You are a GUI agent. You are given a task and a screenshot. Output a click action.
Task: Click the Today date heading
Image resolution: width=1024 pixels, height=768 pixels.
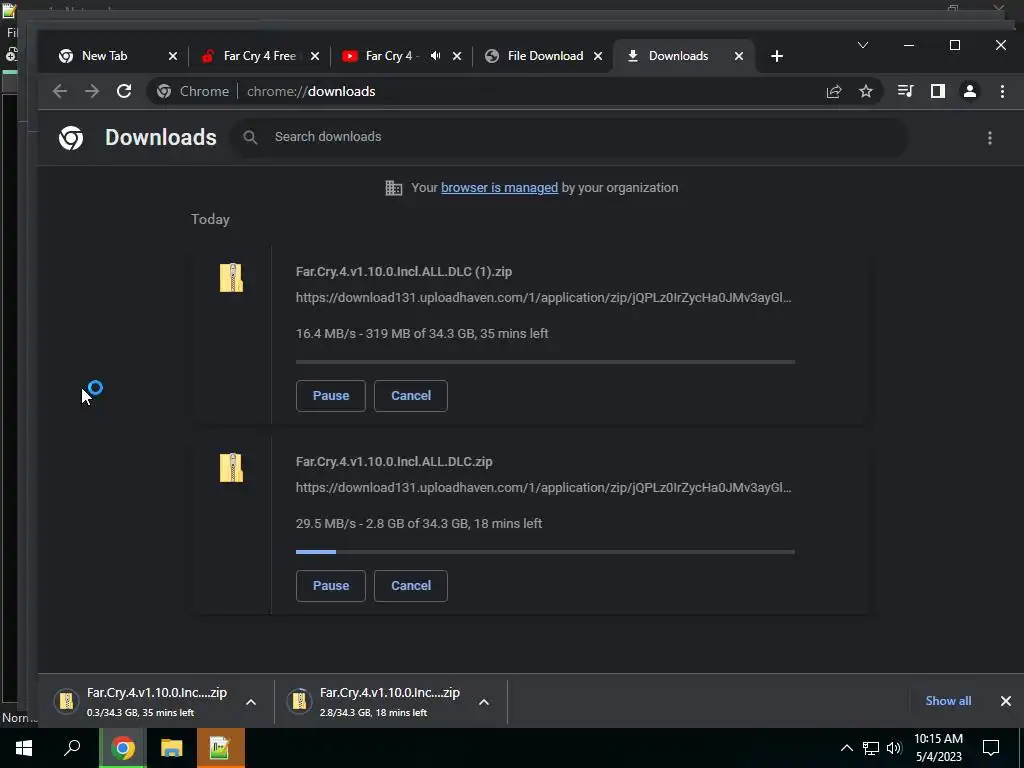point(210,219)
